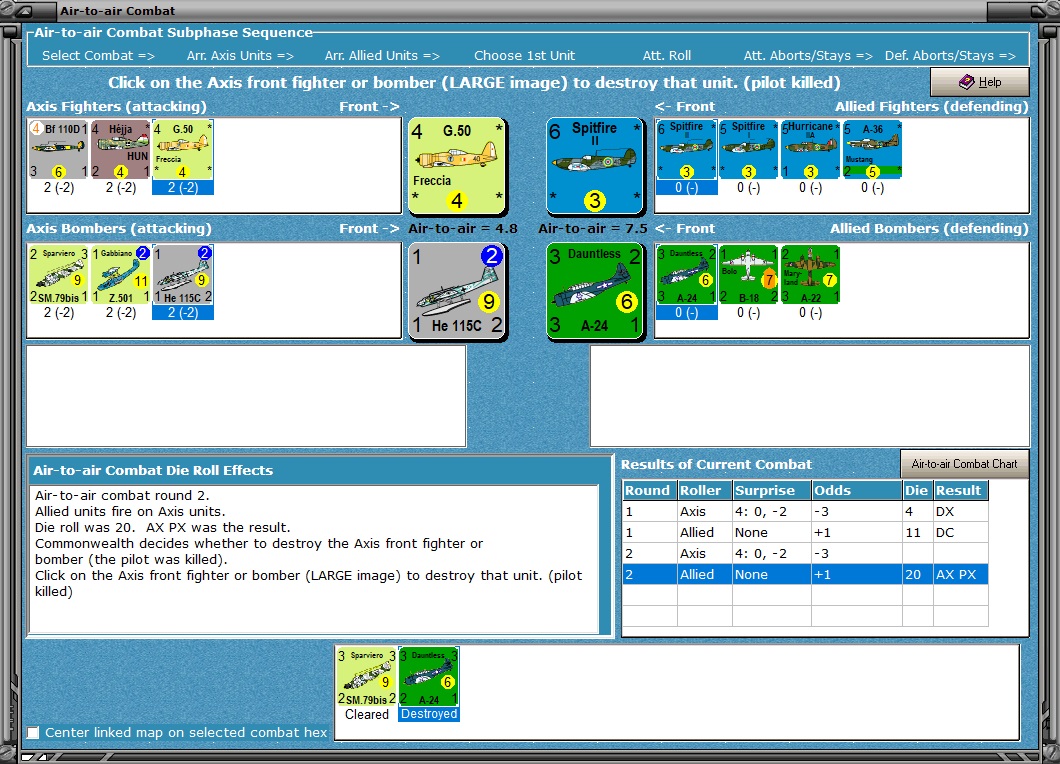Click the Att. Aborts/Stays subphase step
The image size is (1060, 764).
pos(808,55)
